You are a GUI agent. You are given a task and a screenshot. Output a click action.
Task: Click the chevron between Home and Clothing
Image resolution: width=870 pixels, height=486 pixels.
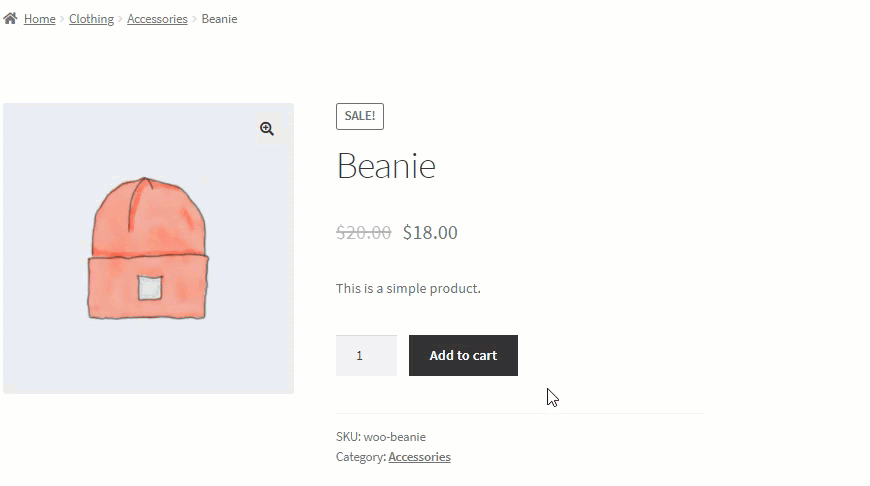point(62,19)
